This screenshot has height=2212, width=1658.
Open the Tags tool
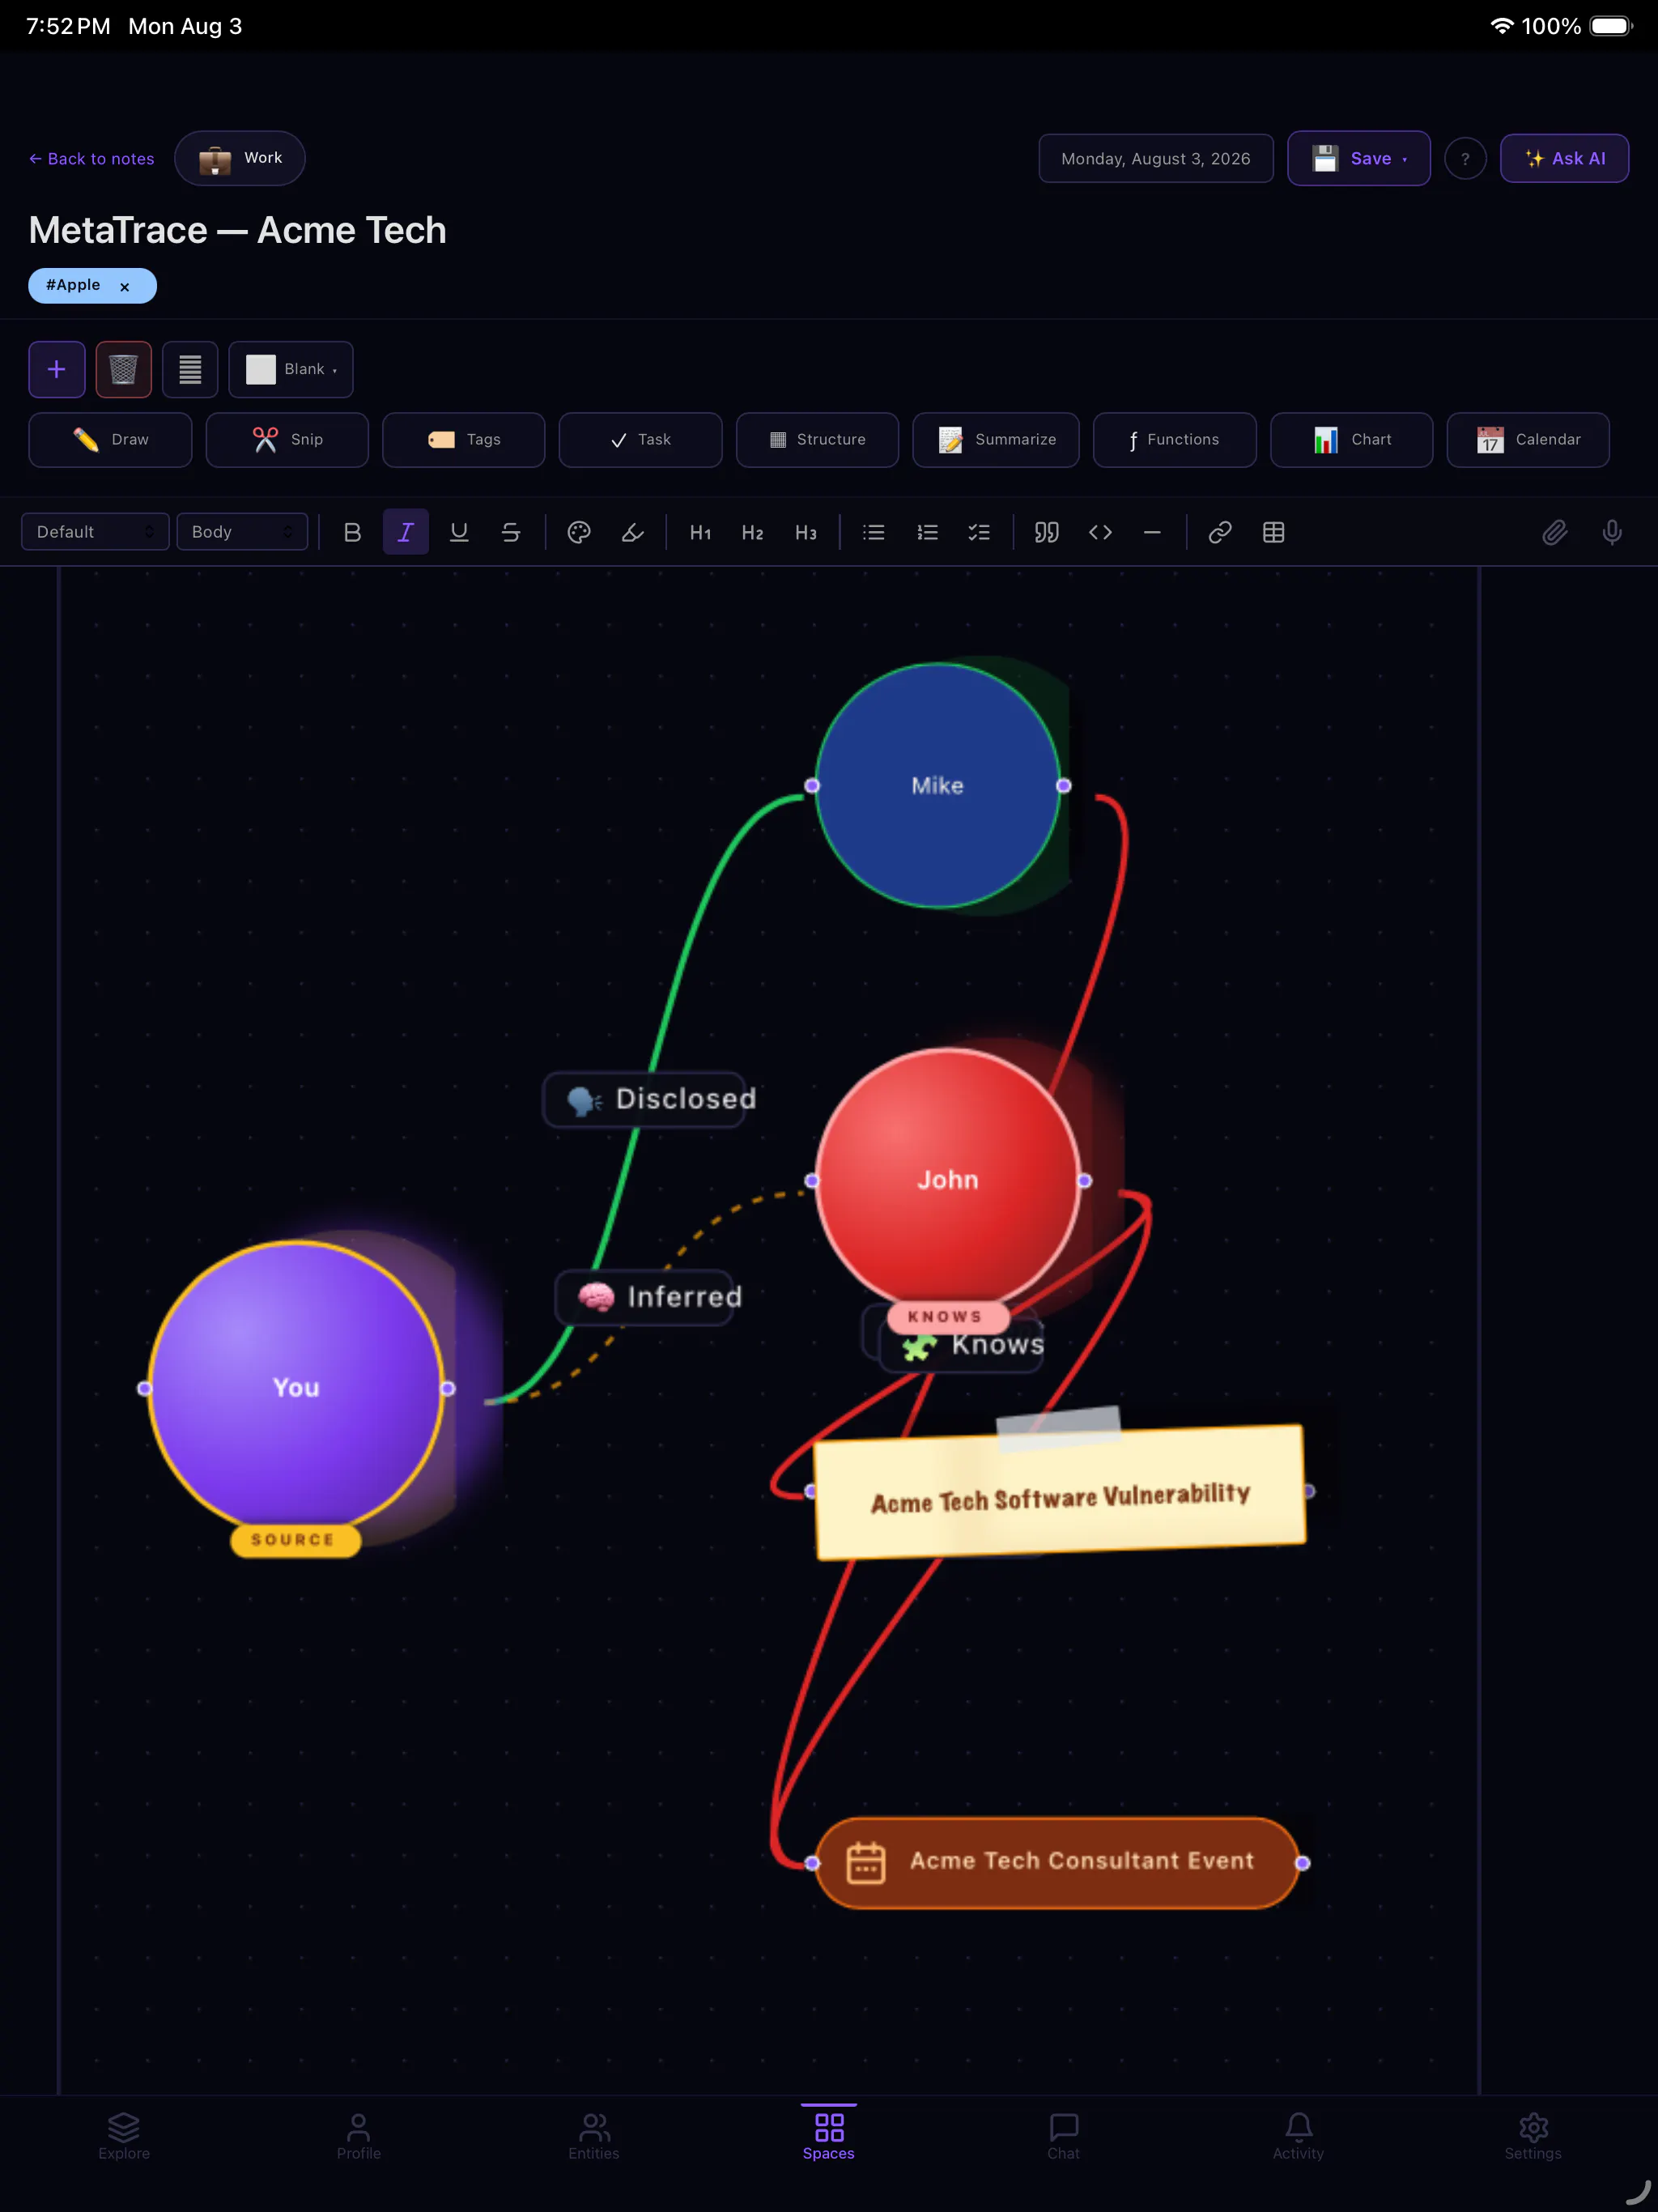point(464,440)
